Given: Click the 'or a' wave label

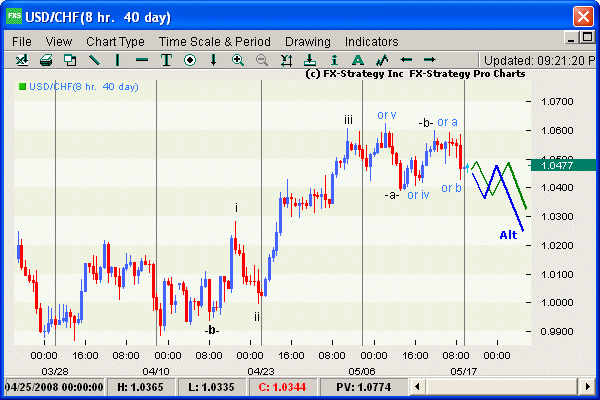Looking at the screenshot, I should click(448, 122).
